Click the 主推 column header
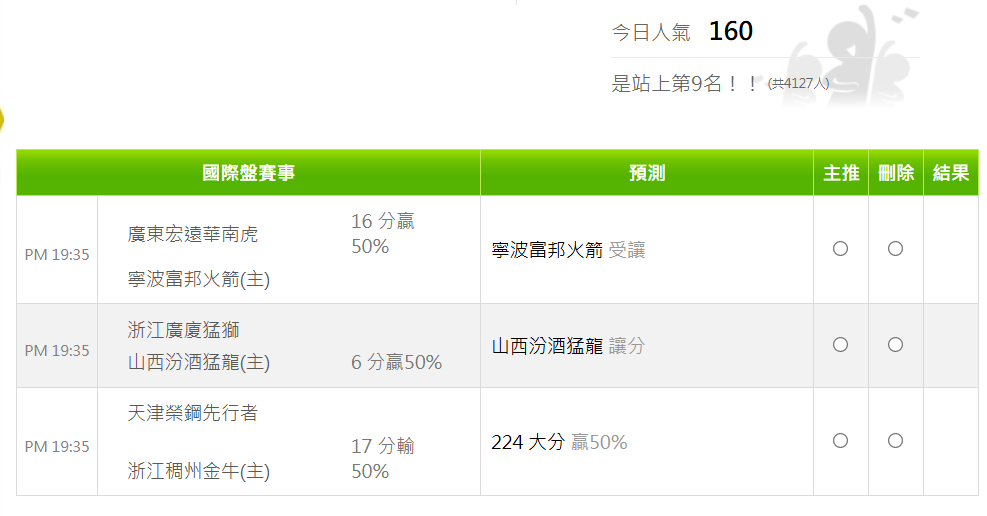987x516 pixels. coord(841,173)
